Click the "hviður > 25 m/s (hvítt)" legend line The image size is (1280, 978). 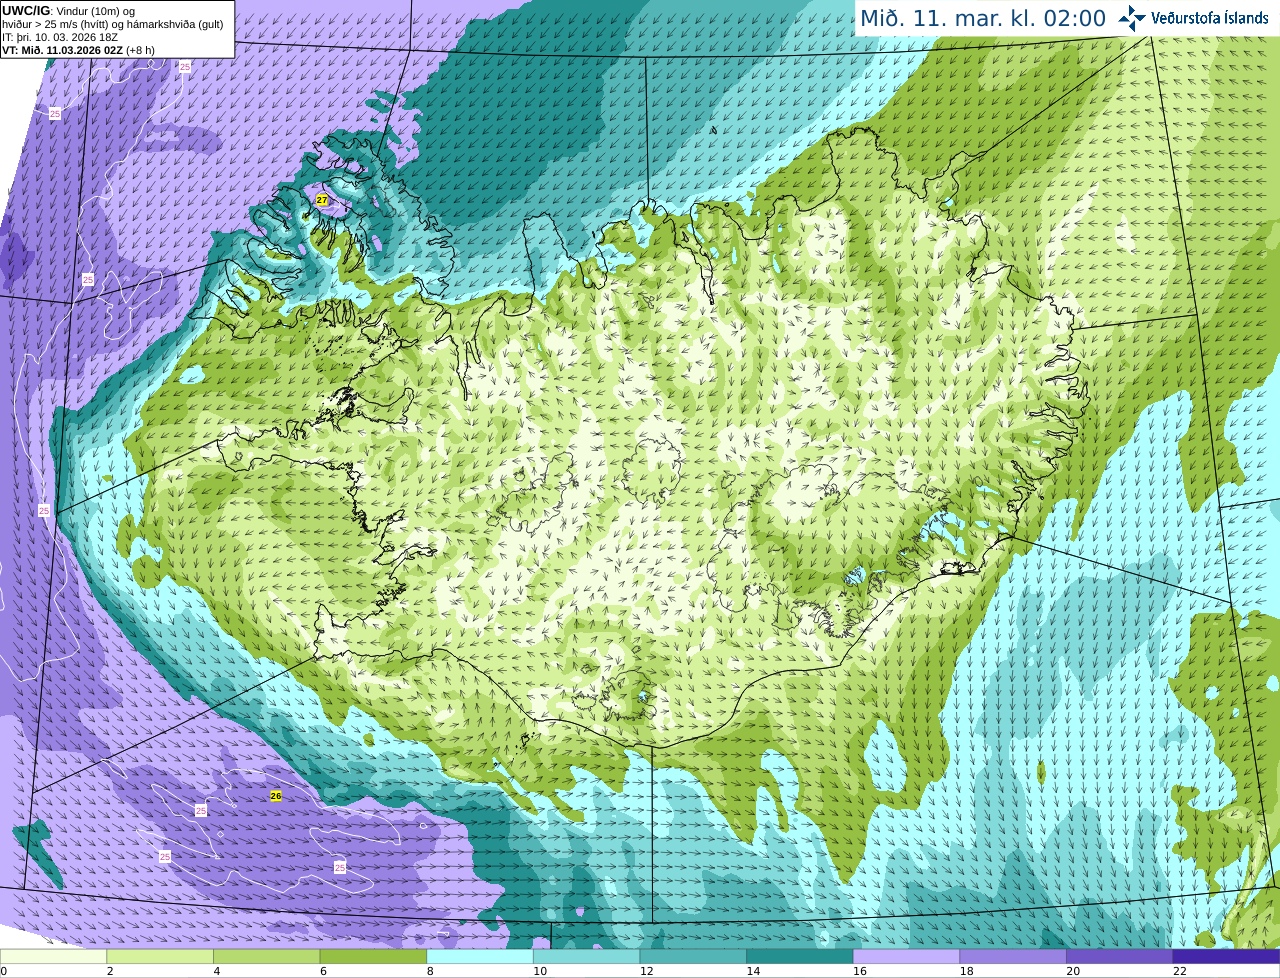click(113, 24)
